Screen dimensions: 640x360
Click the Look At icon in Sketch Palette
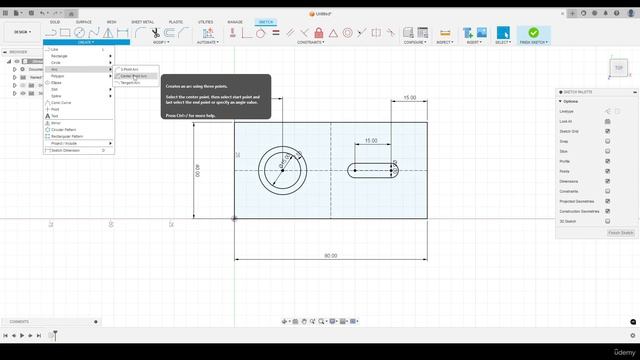click(607, 121)
